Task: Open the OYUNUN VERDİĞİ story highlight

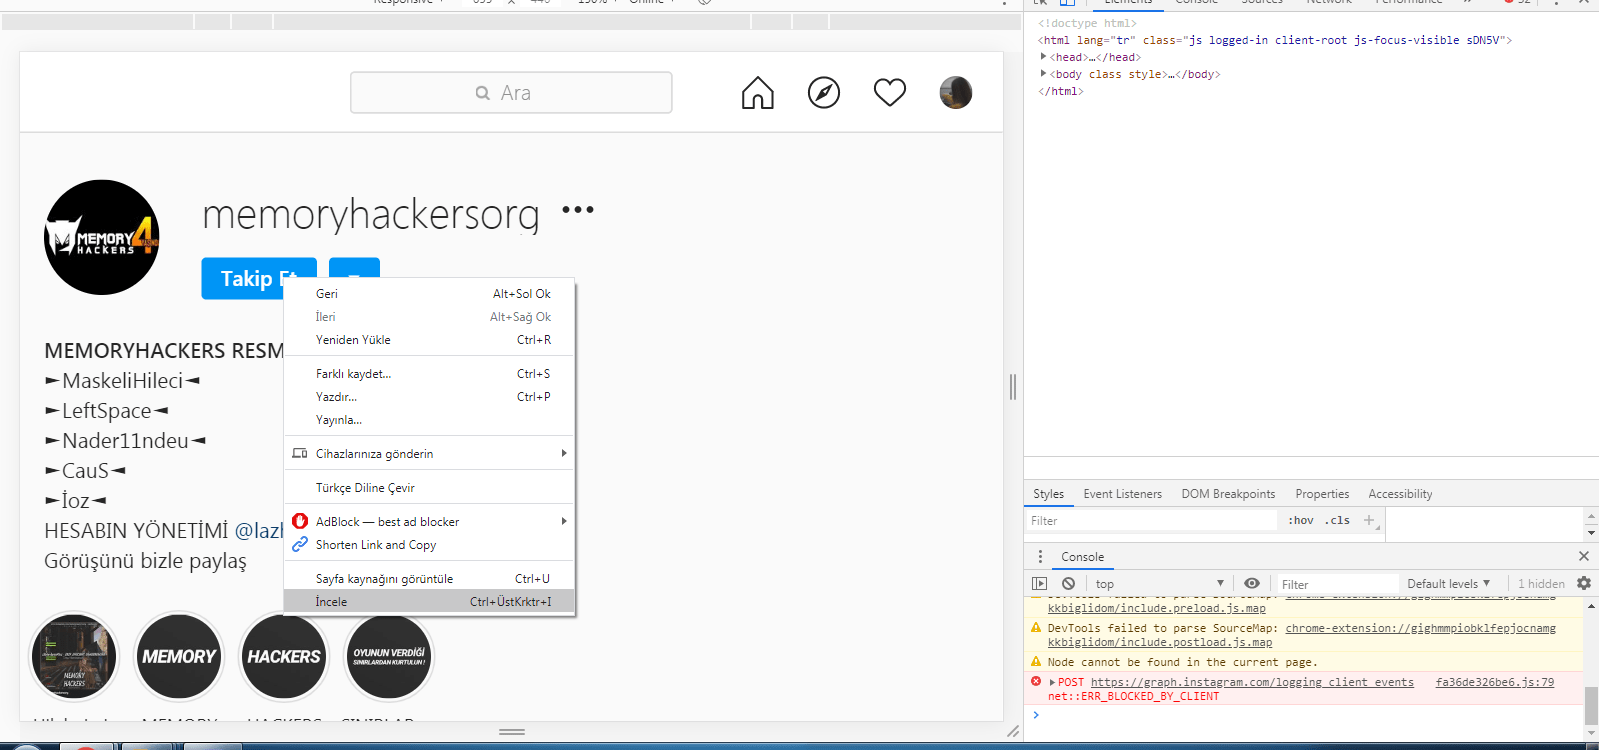Action: click(389, 657)
